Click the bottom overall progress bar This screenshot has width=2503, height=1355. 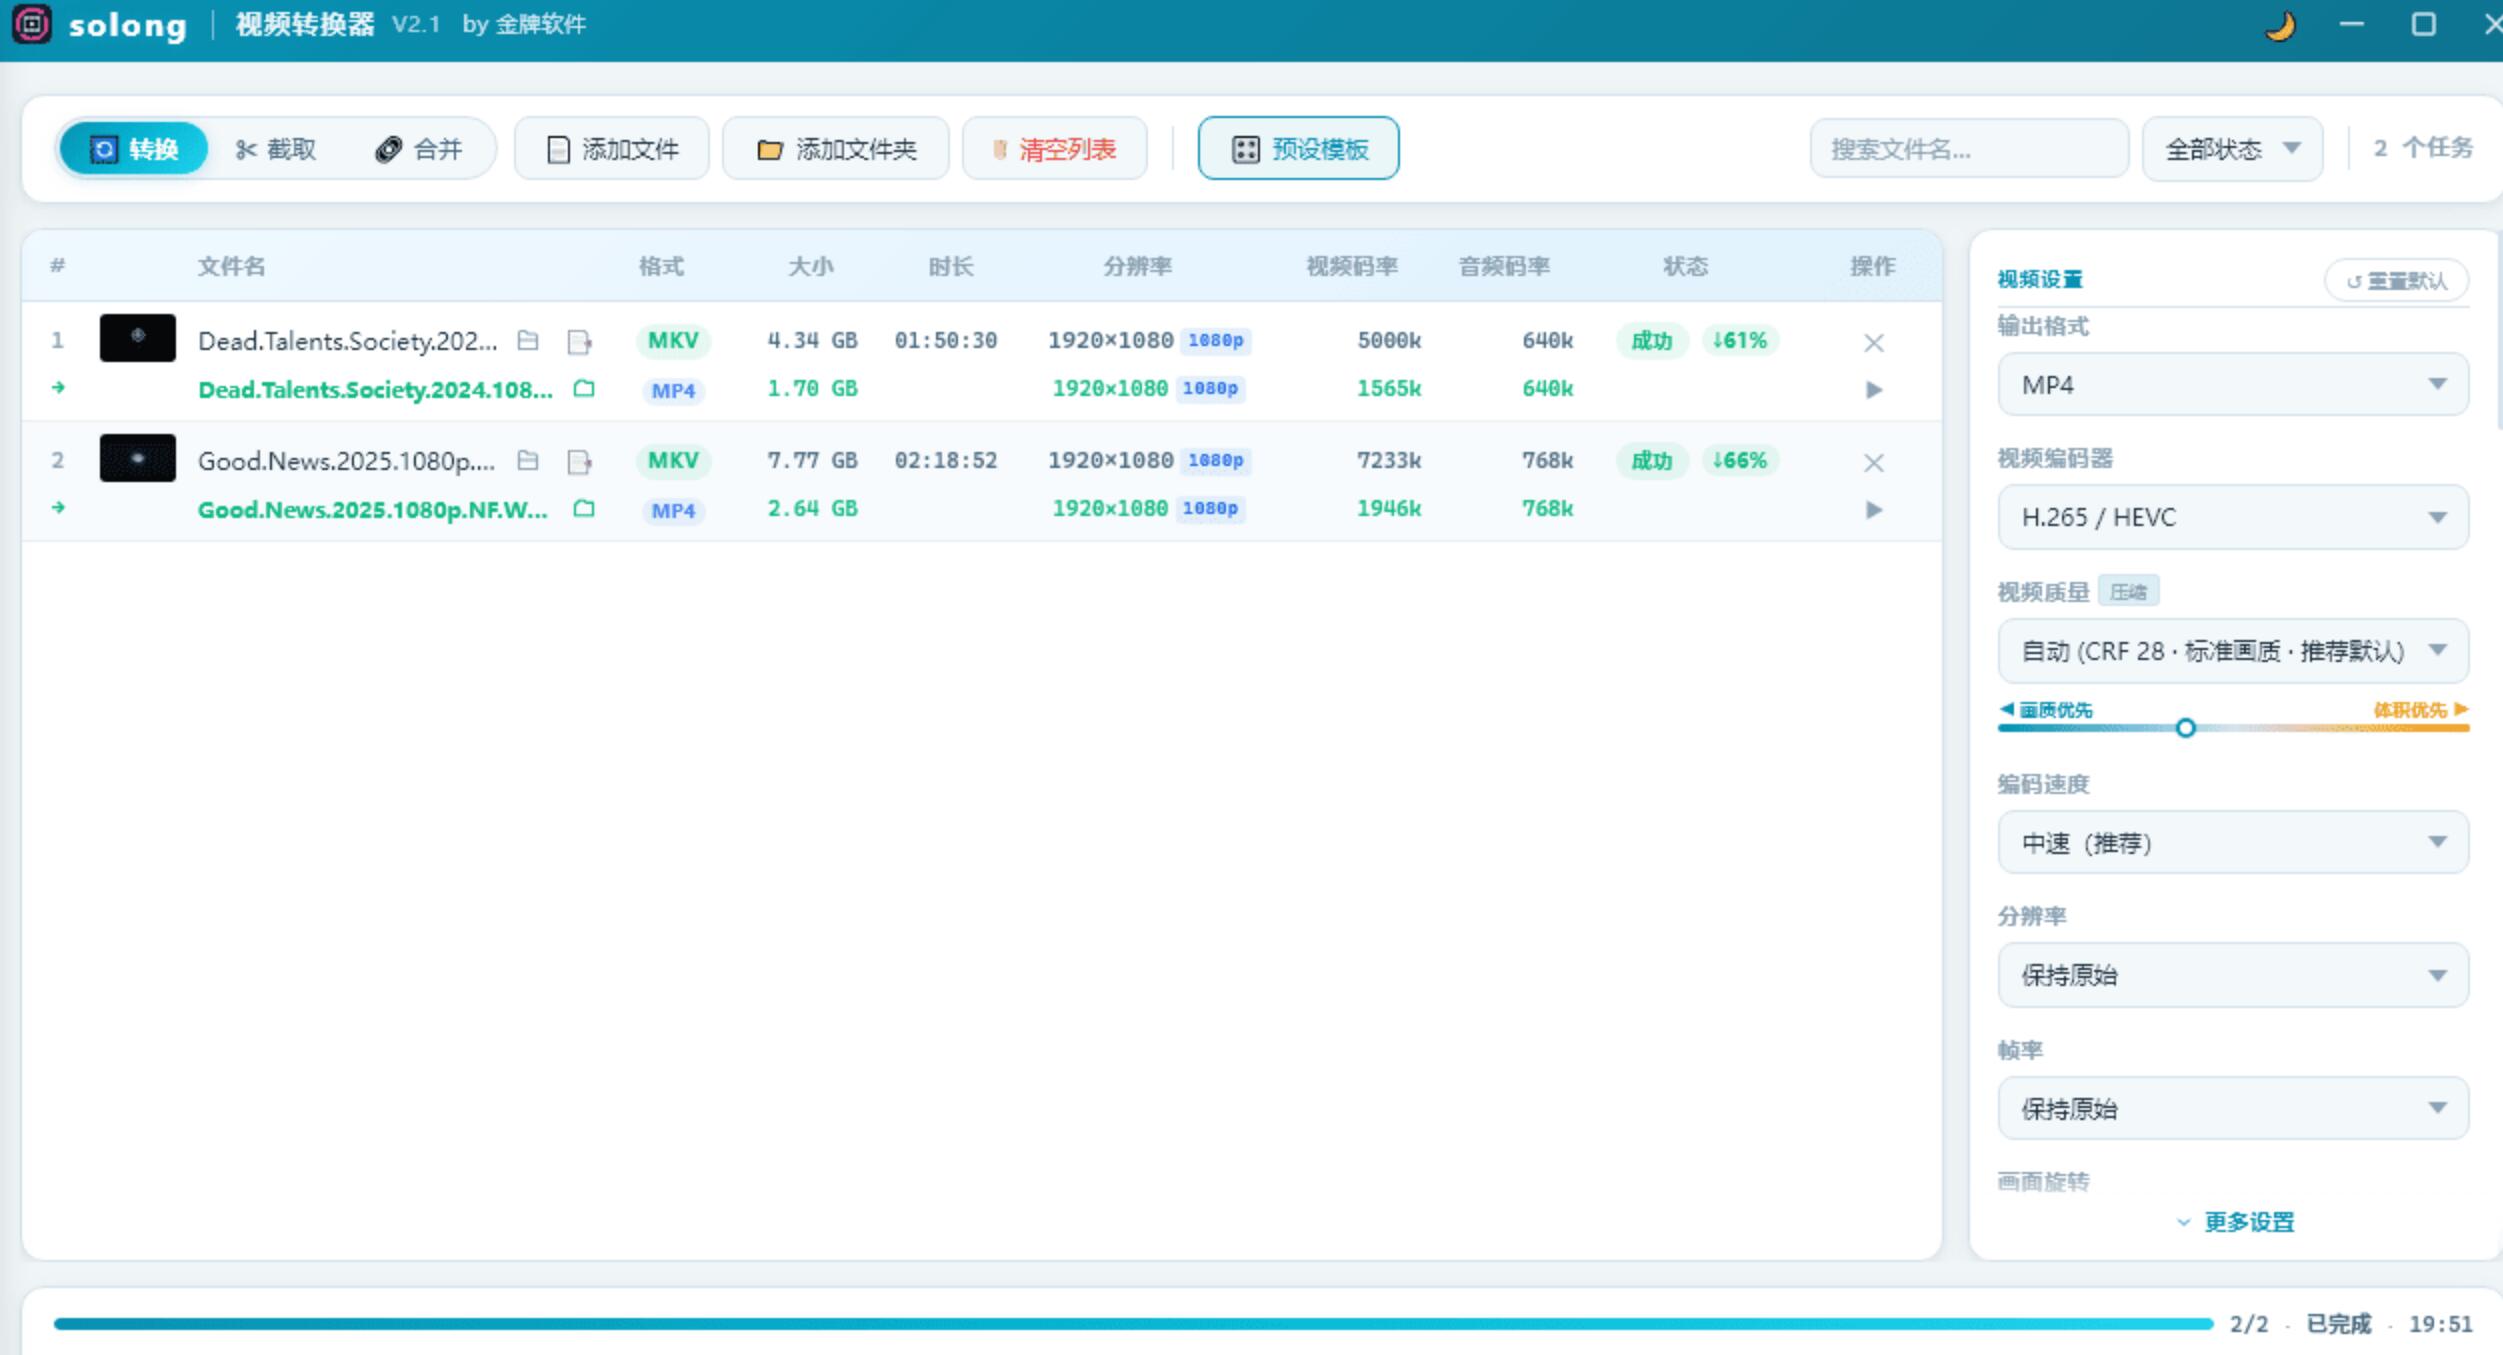[1133, 1324]
